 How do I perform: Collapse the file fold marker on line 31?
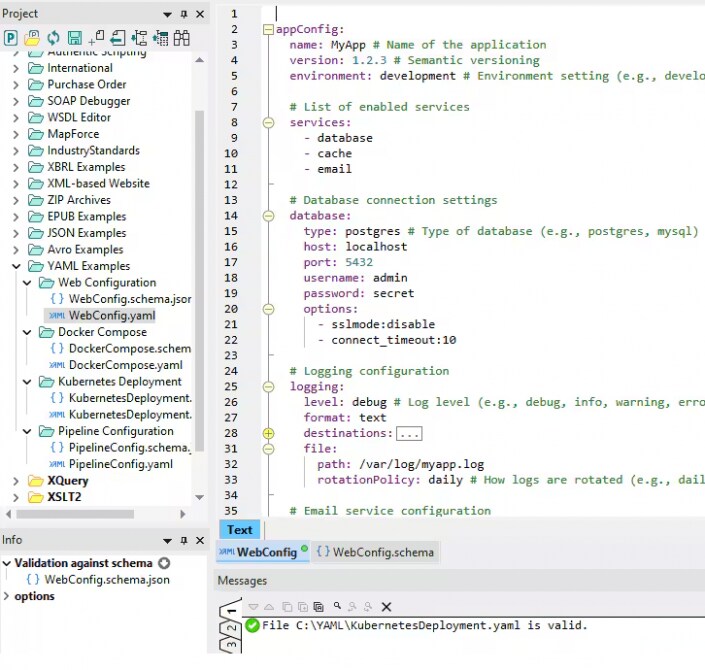pyautogui.click(x=268, y=449)
